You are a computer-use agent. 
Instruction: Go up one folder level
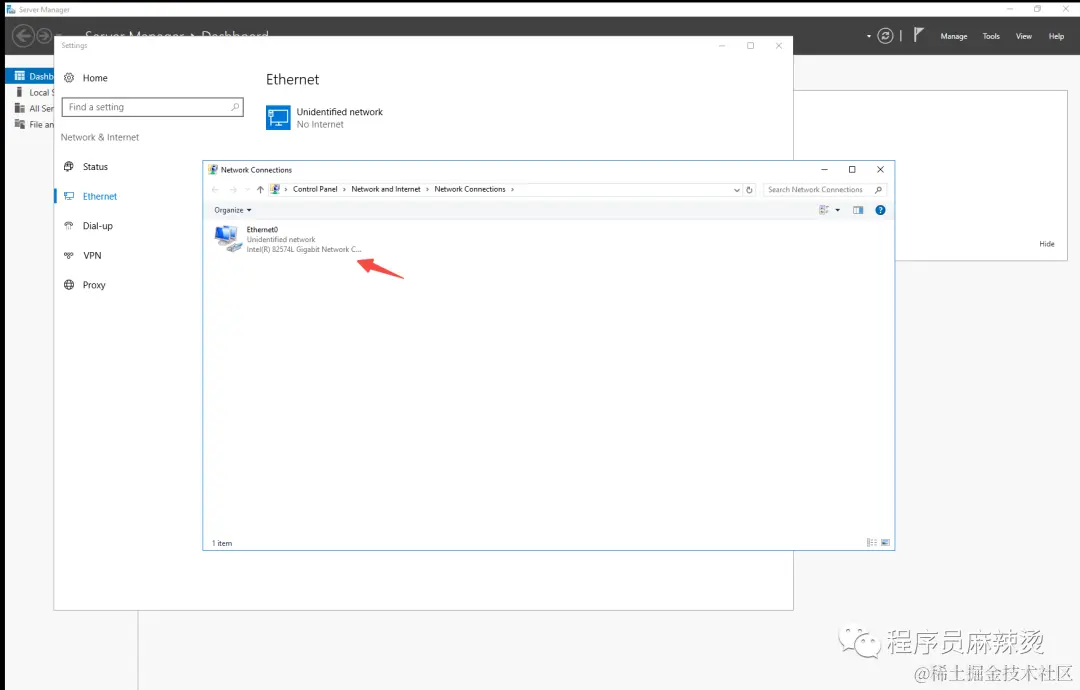[x=260, y=189]
